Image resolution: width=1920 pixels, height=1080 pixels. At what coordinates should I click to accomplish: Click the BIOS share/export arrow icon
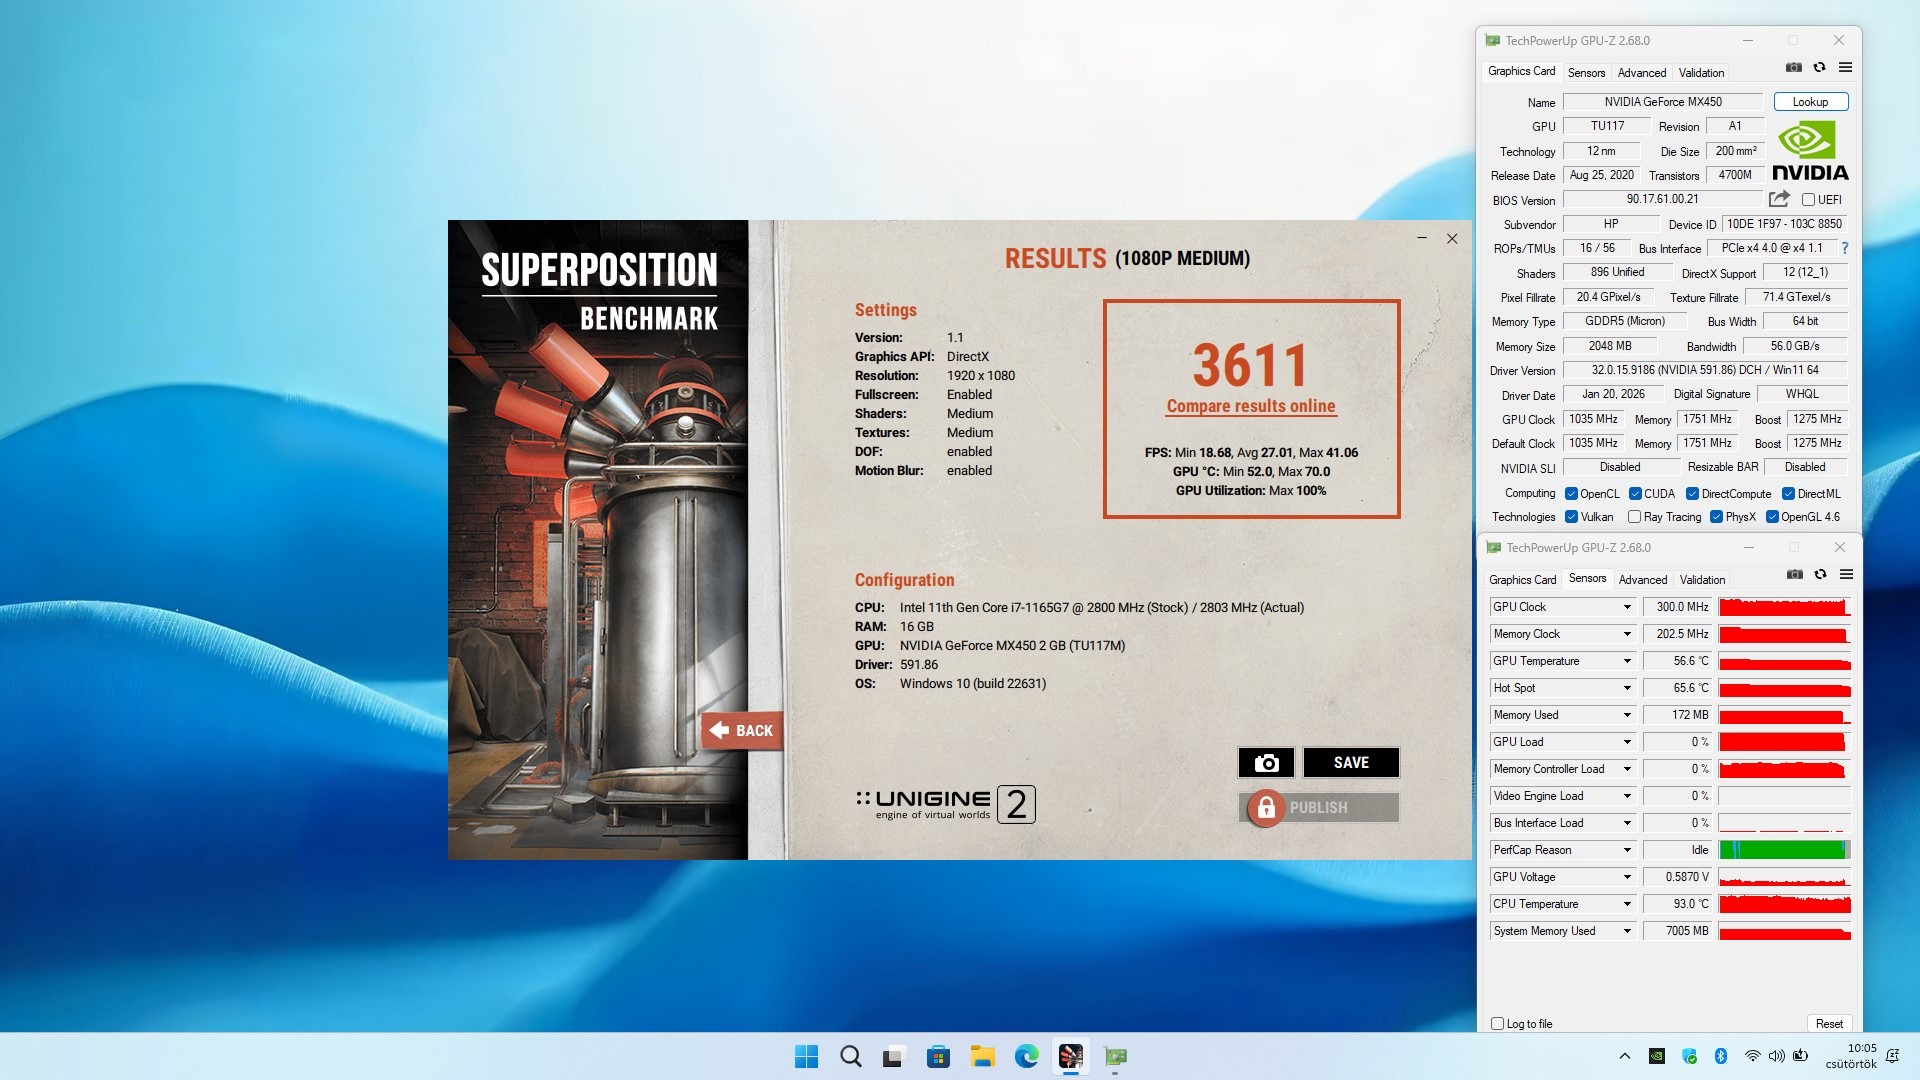click(1779, 199)
